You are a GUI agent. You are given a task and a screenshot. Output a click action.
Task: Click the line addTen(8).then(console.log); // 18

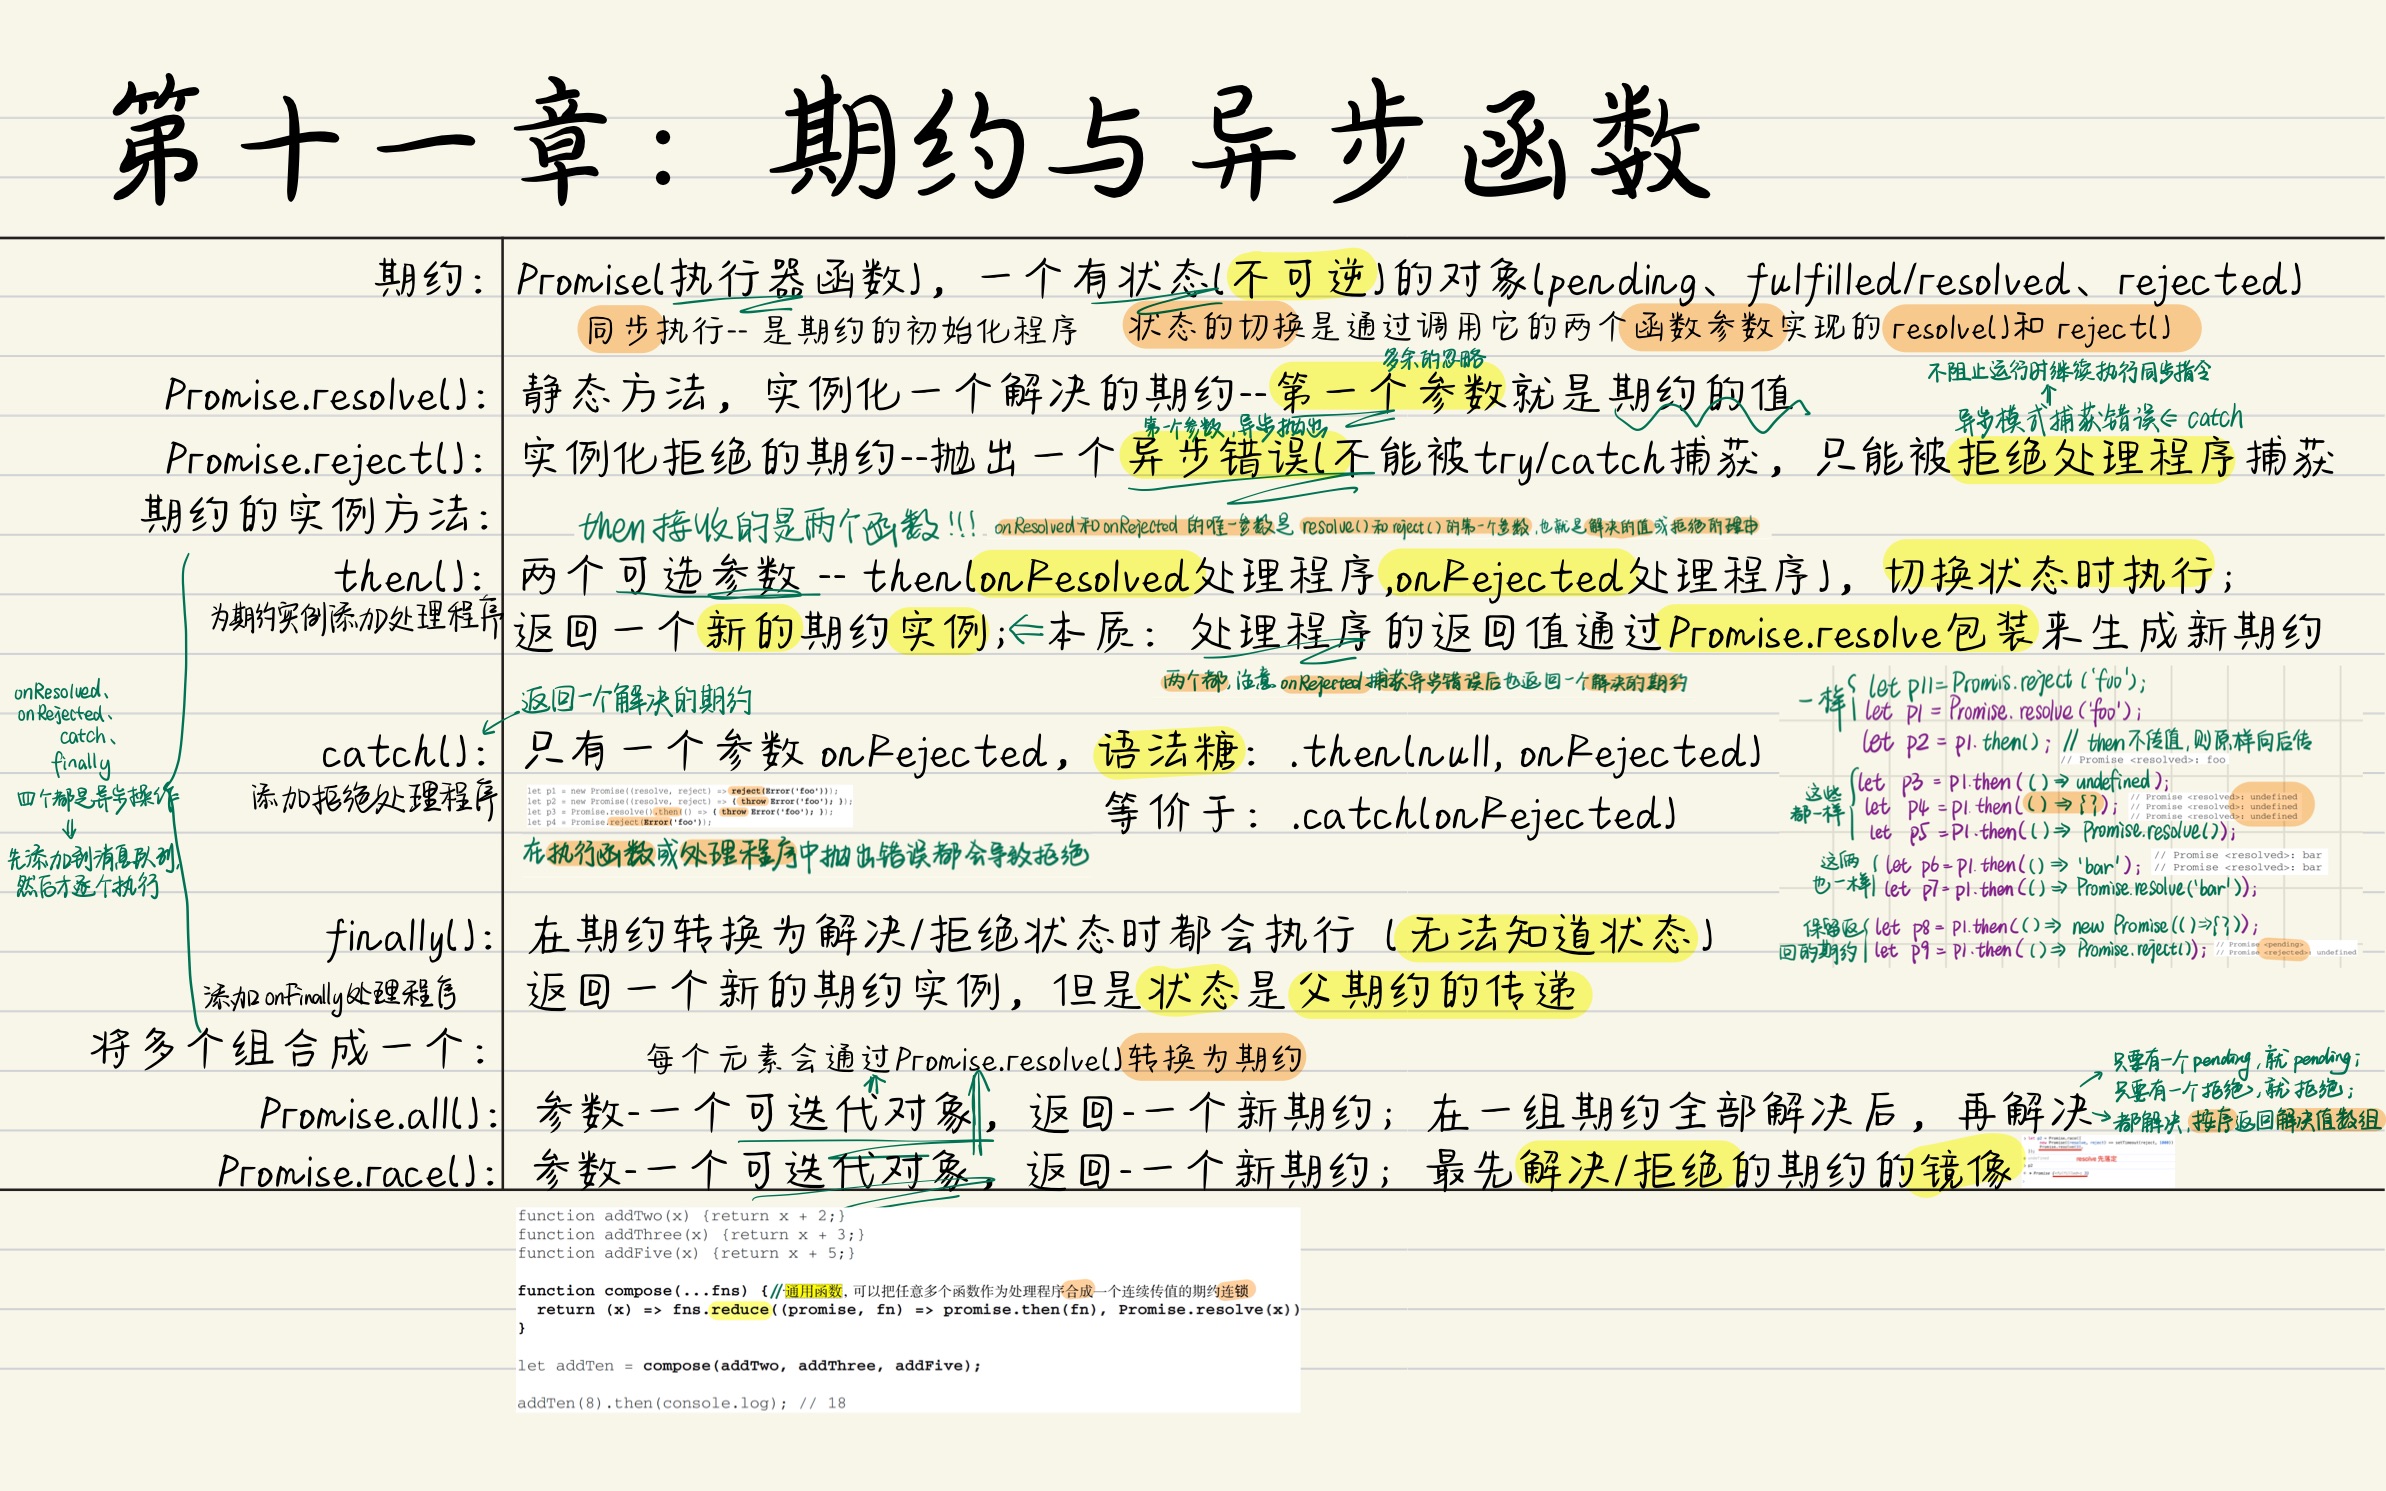[681, 1403]
